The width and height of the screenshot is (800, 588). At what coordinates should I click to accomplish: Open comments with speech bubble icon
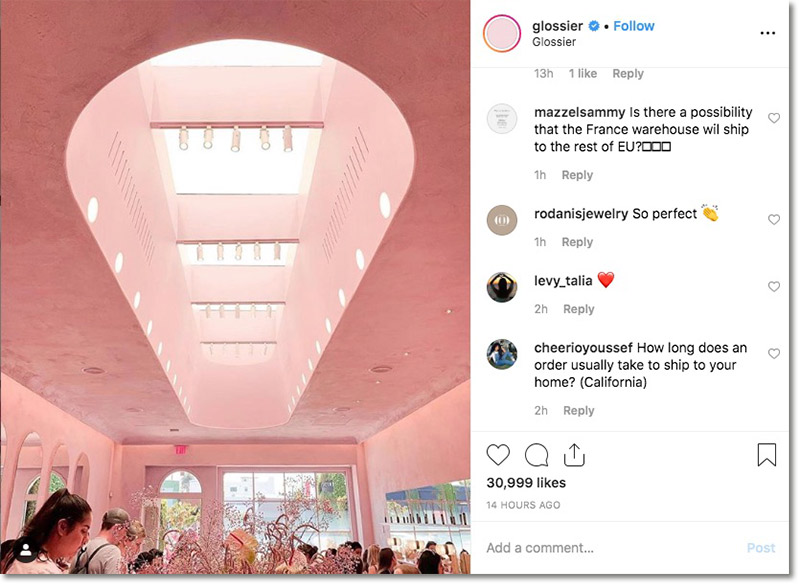[x=536, y=455]
